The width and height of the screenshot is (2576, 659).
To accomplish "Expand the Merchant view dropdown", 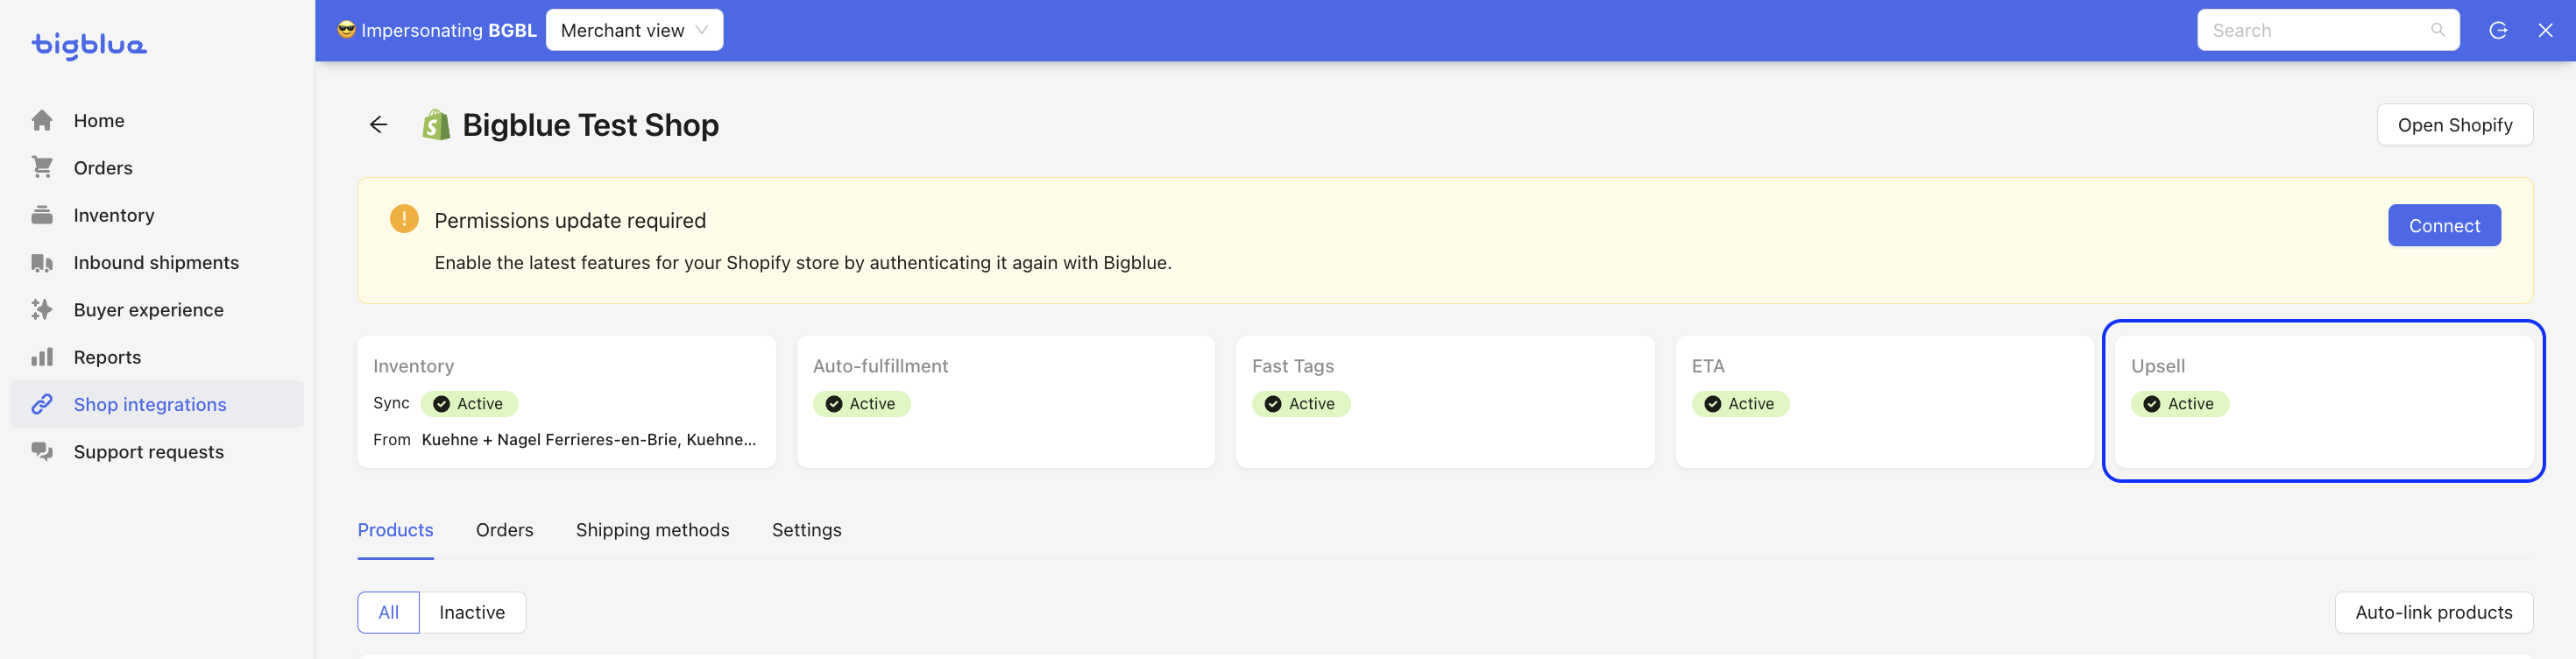I will (634, 31).
